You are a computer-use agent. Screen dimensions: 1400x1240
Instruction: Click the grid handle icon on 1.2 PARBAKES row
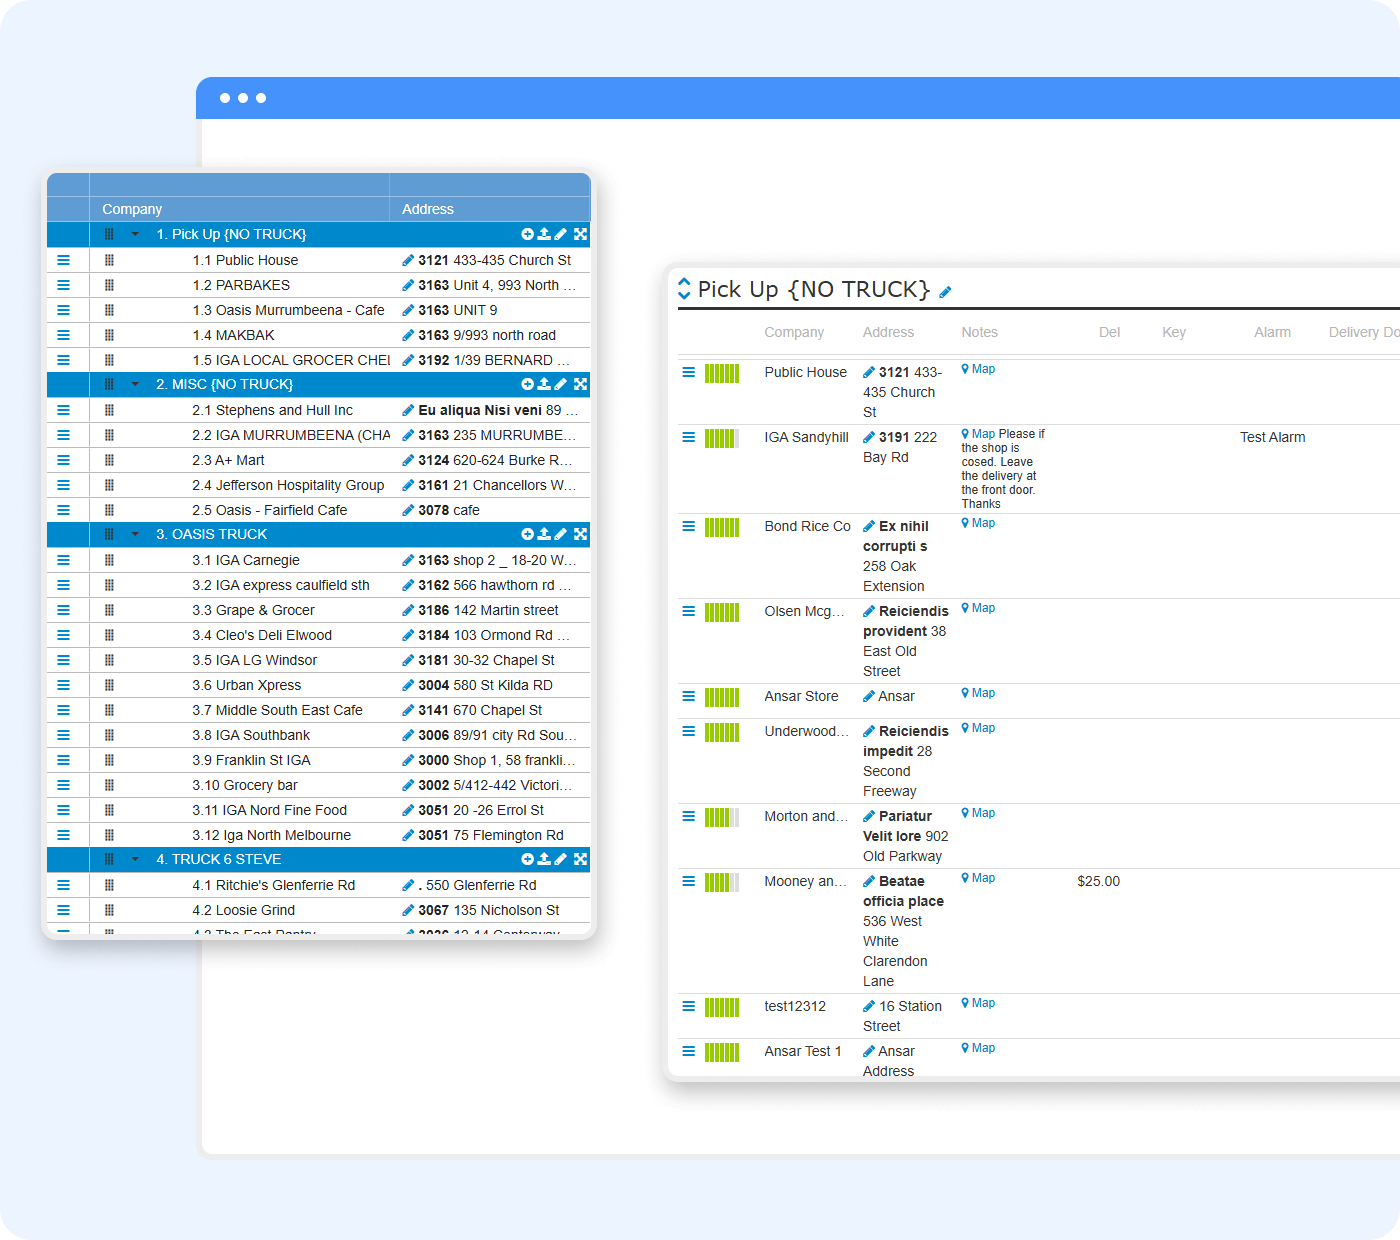109,285
